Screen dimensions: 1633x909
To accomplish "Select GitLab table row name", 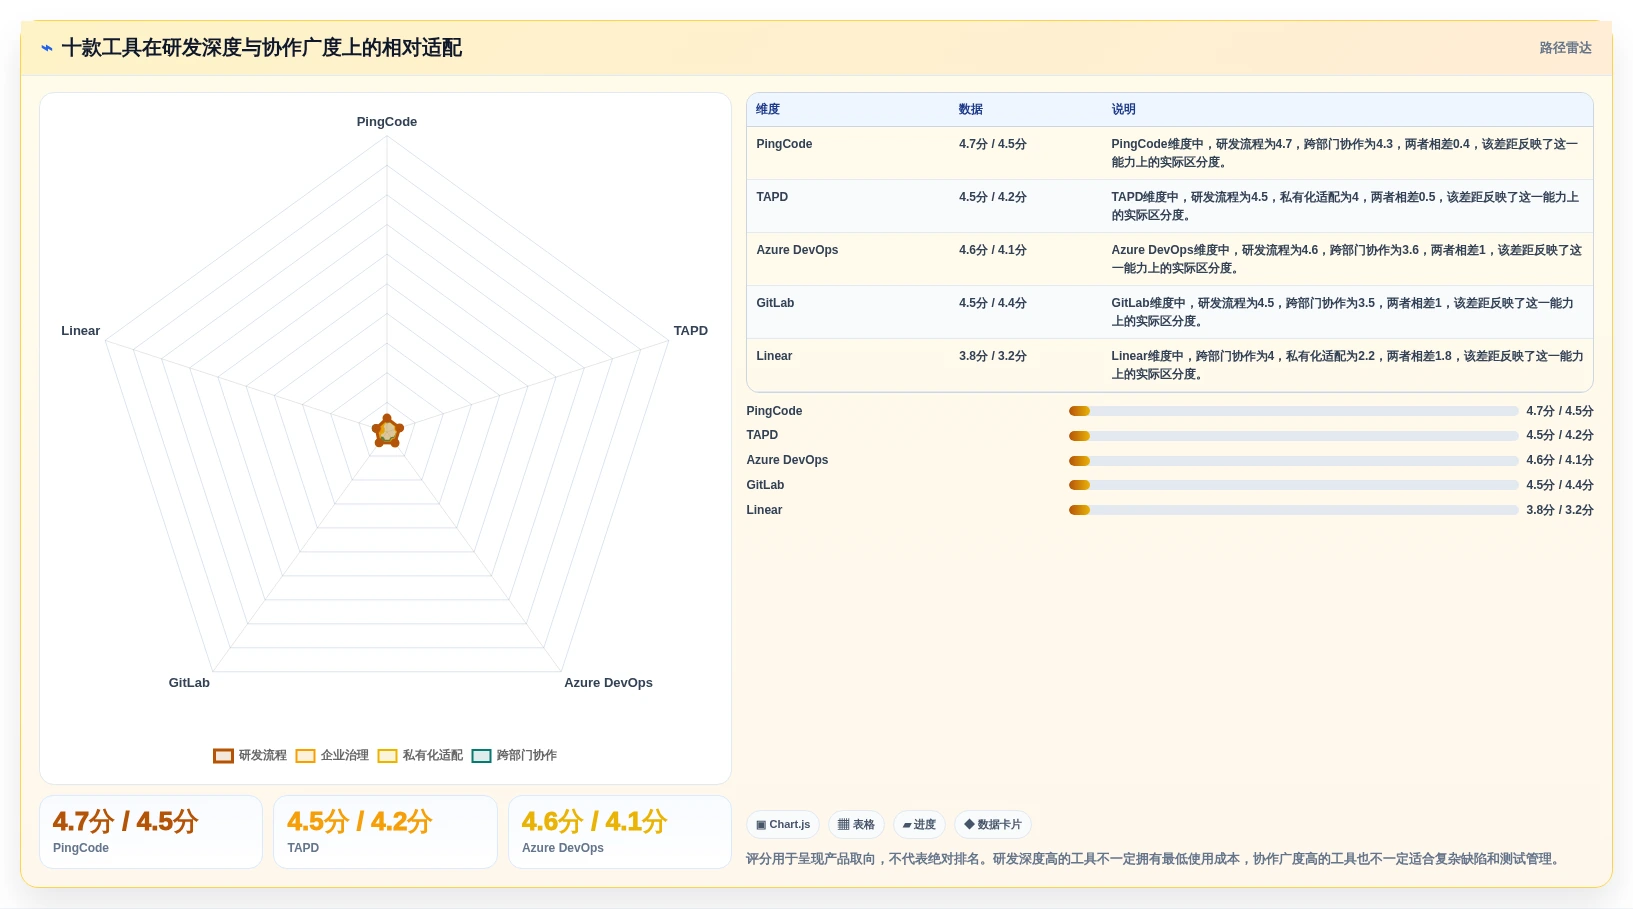I will coord(775,303).
